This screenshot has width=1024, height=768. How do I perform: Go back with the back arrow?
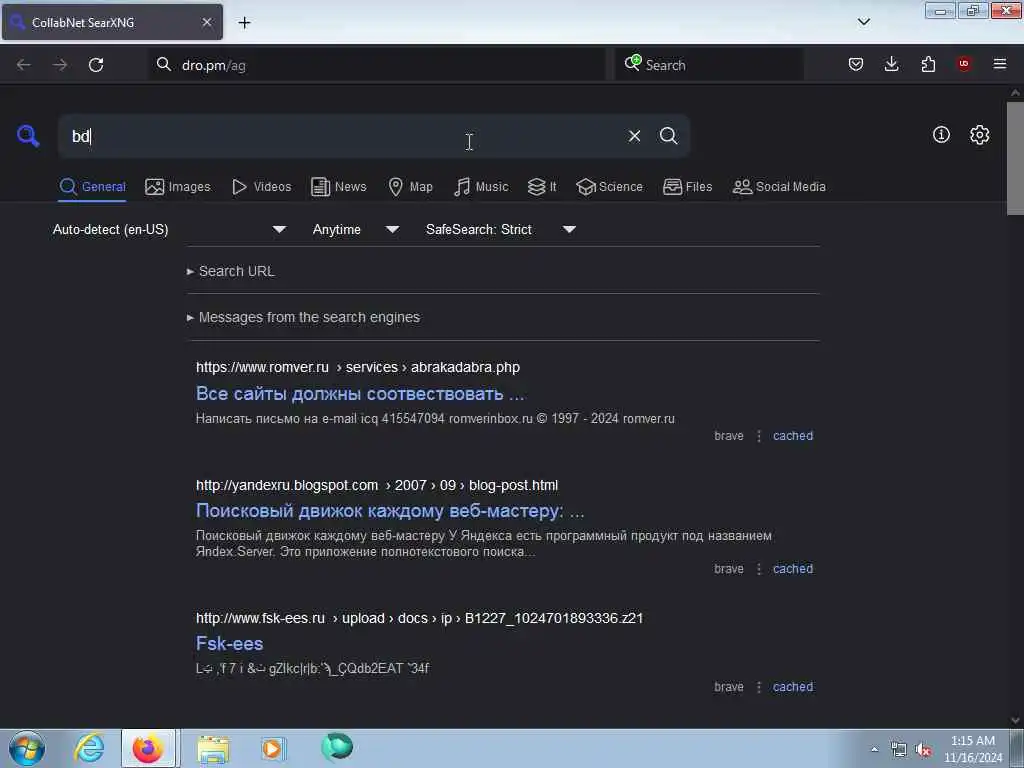click(x=24, y=65)
